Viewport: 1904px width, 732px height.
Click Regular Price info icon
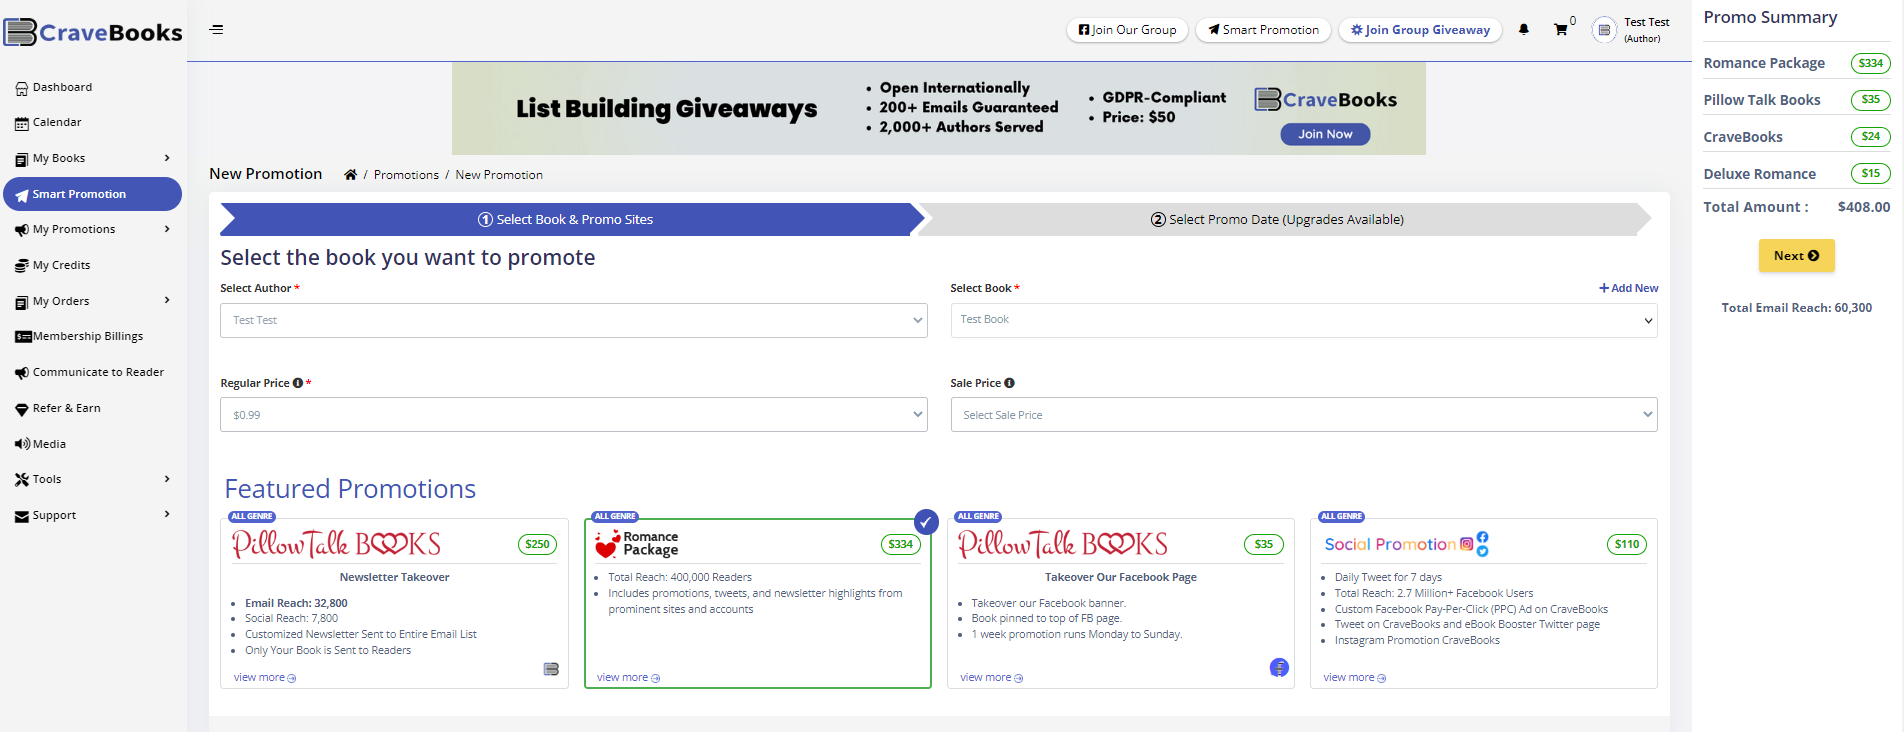298,383
